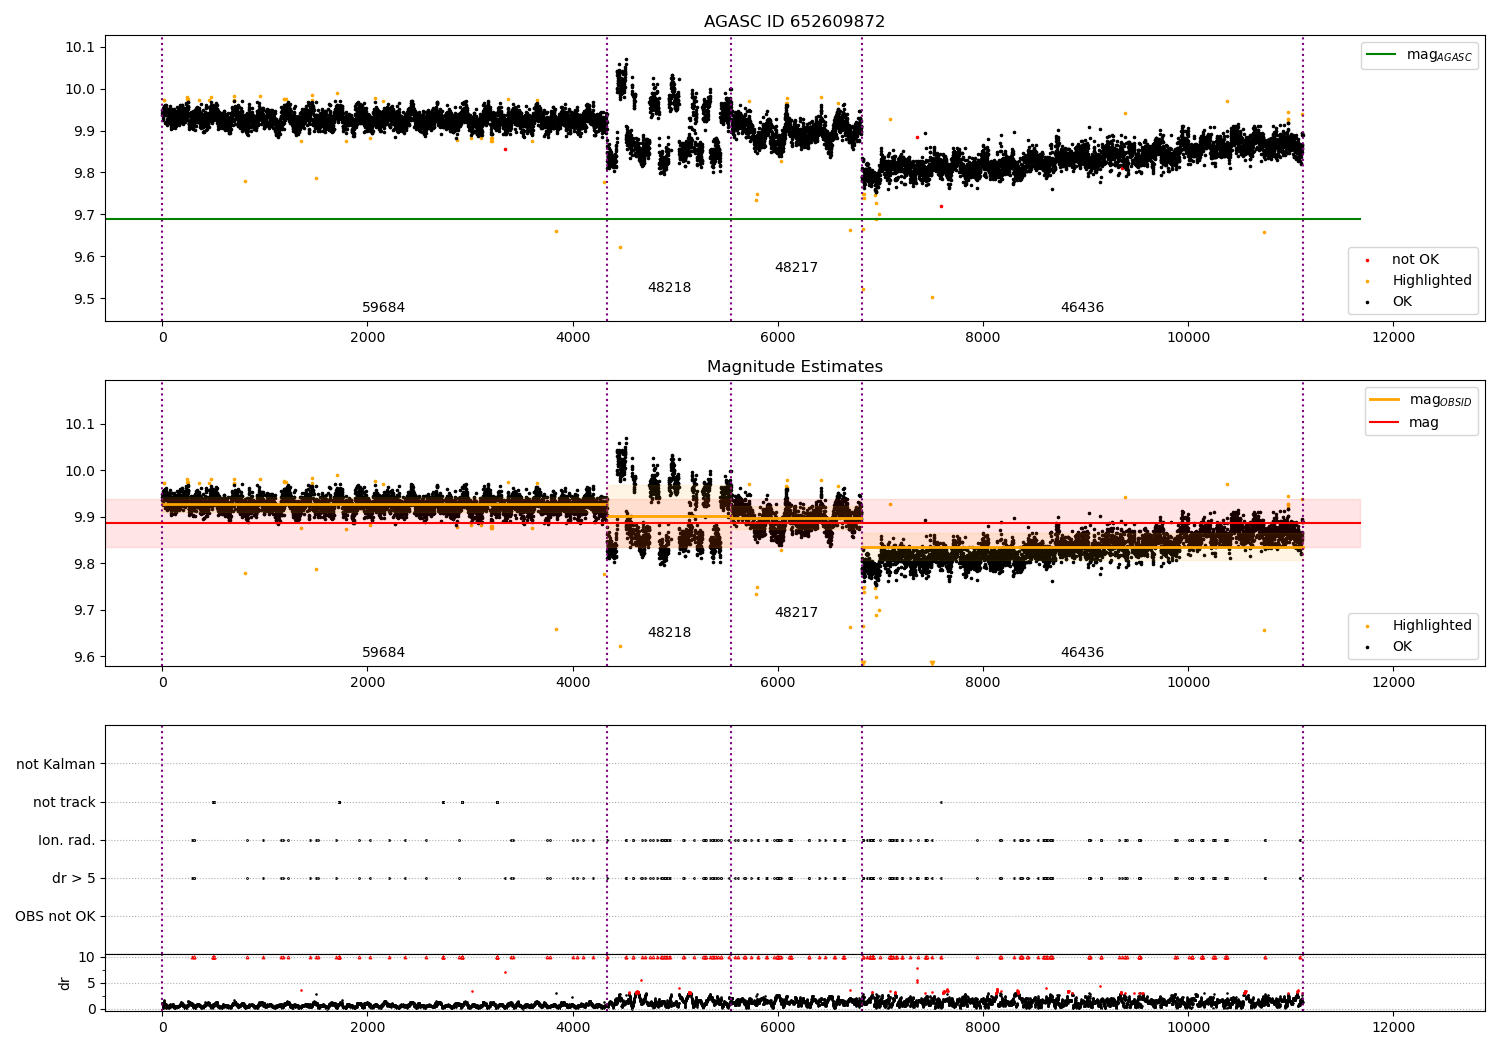
Task: Click obsid label 48217 in Magnitude Estimates plot
Action: click(796, 612)
